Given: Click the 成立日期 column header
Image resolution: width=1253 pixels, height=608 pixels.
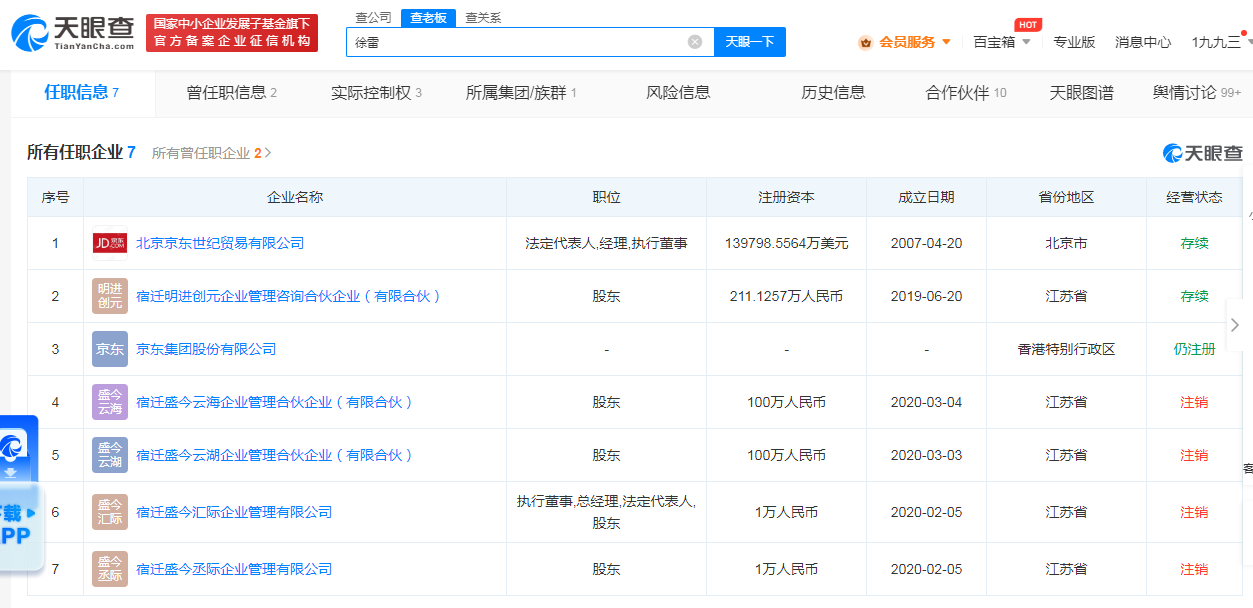Looking at the screenshot, I should click(926, 198).
